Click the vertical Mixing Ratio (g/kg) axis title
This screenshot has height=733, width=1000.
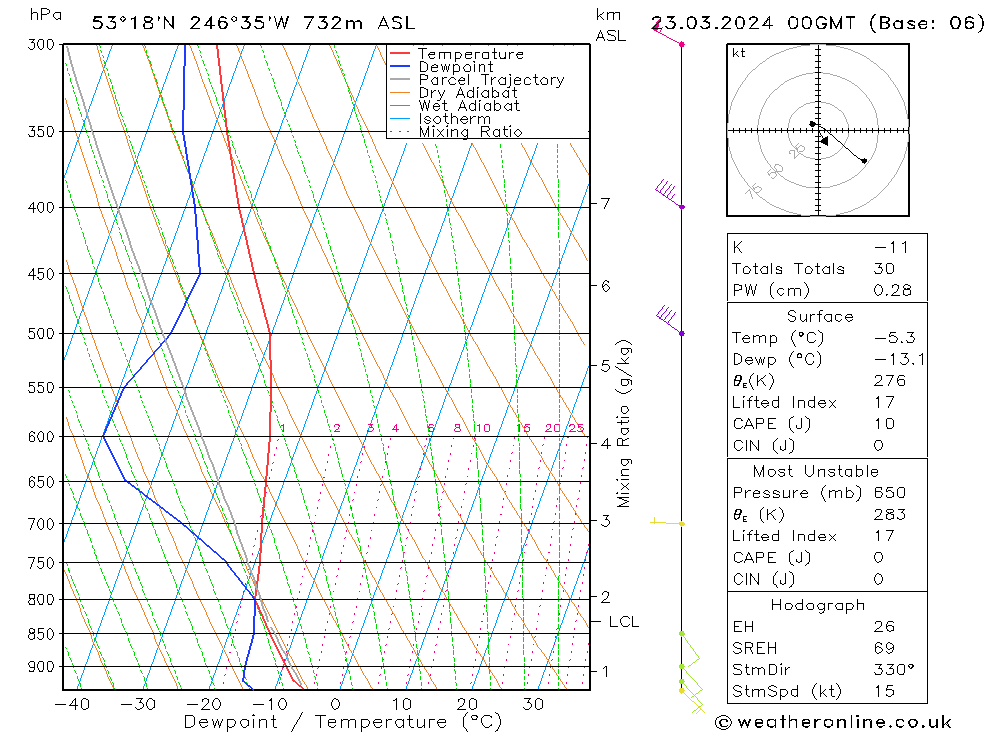[623, 424]
